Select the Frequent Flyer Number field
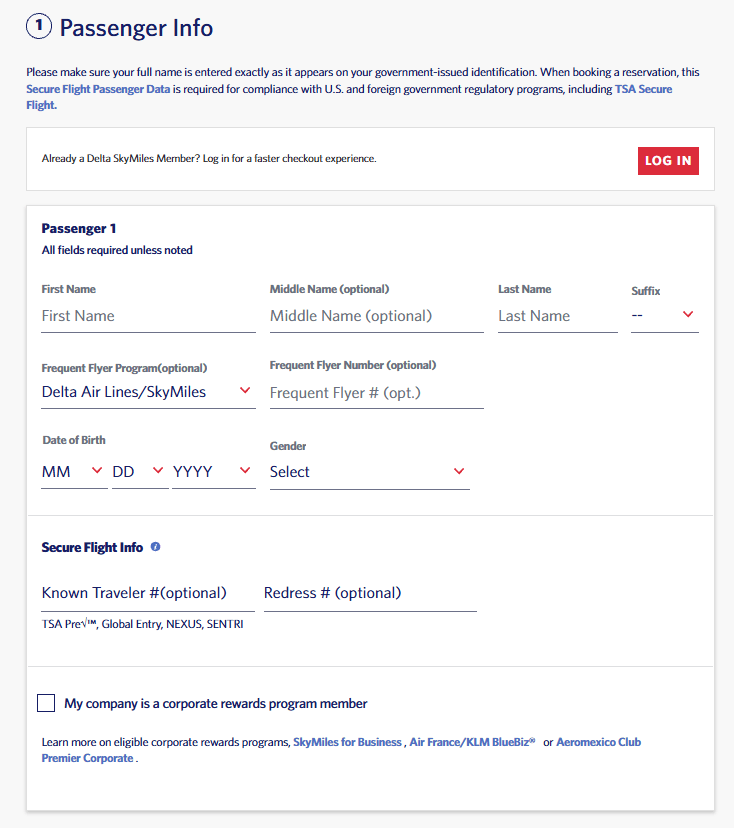 [x=376, y=393]
